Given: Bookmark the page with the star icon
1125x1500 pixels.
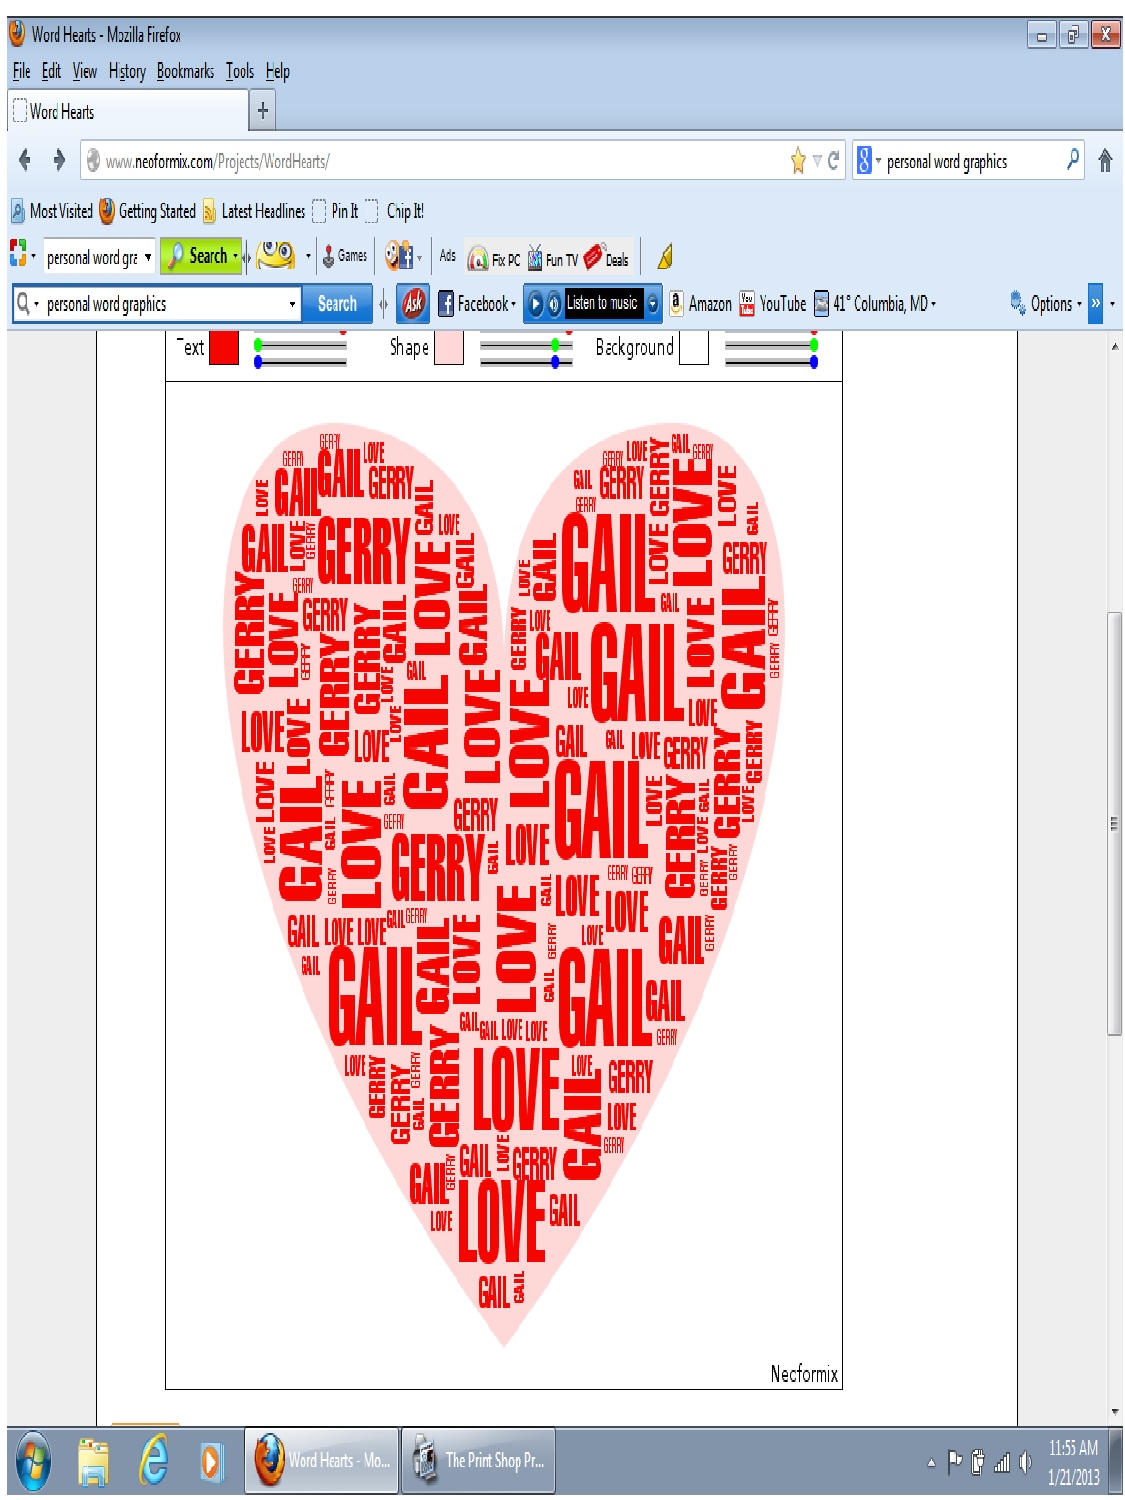Looking at the screenshot, I should 798,160.
